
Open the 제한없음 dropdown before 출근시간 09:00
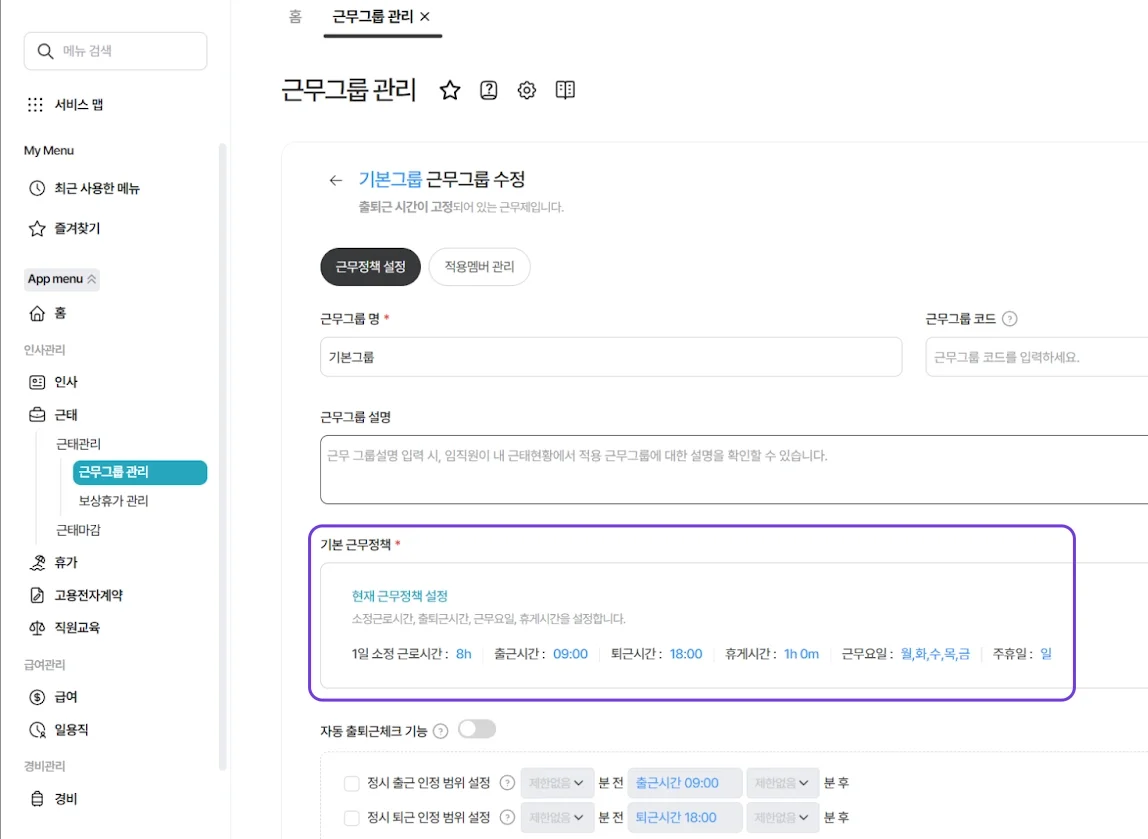pyautogui.click(x=557, y=782)
